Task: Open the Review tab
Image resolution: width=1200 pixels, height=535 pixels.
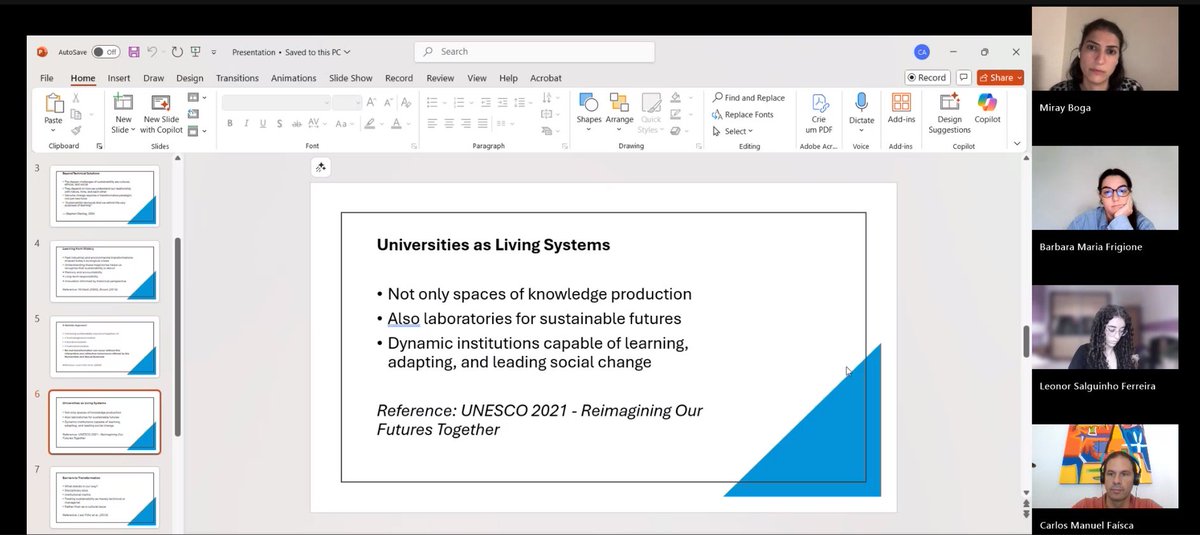Action: point(440,78)
